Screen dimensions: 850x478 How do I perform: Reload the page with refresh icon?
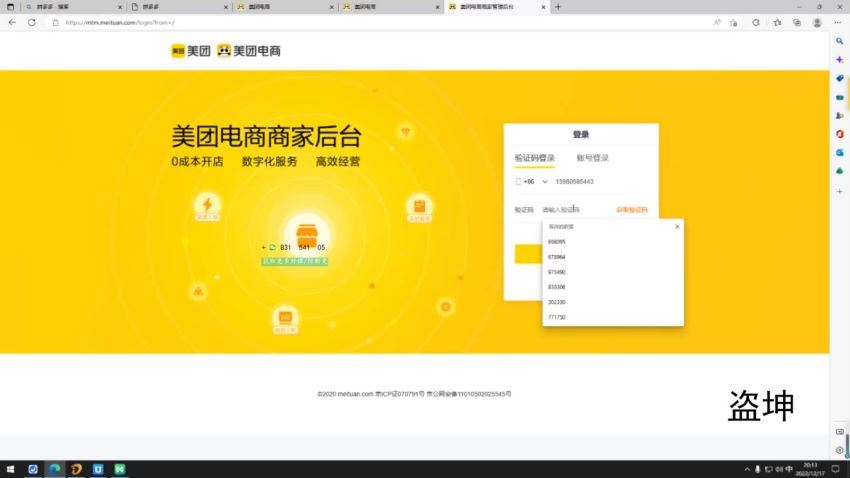point(32,22)
